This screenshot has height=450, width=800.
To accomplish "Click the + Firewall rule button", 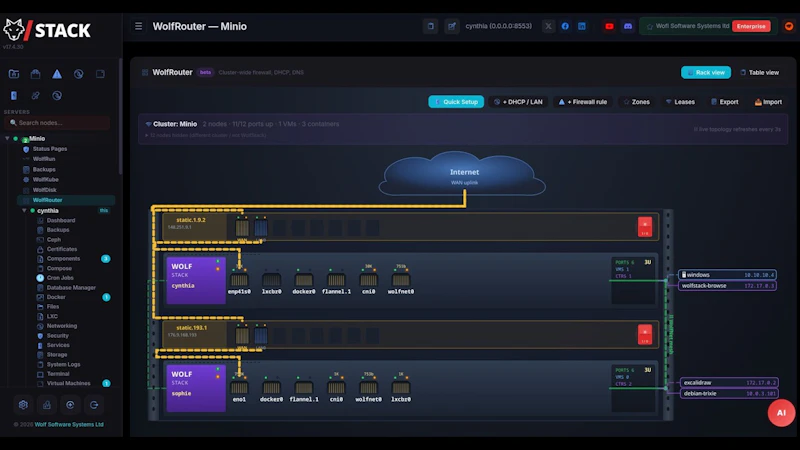I will pos(583,102).
